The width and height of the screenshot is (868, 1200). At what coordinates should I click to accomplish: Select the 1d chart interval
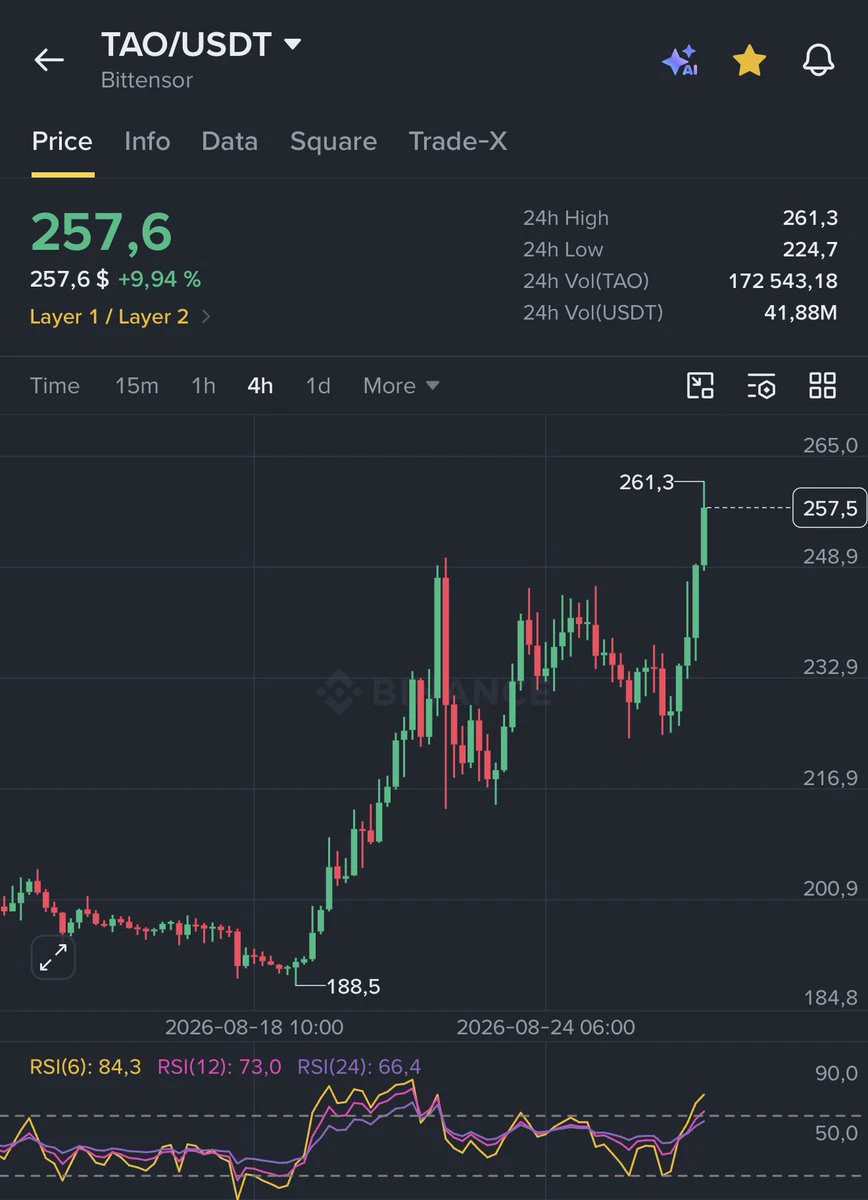click(x=318, y=385)
